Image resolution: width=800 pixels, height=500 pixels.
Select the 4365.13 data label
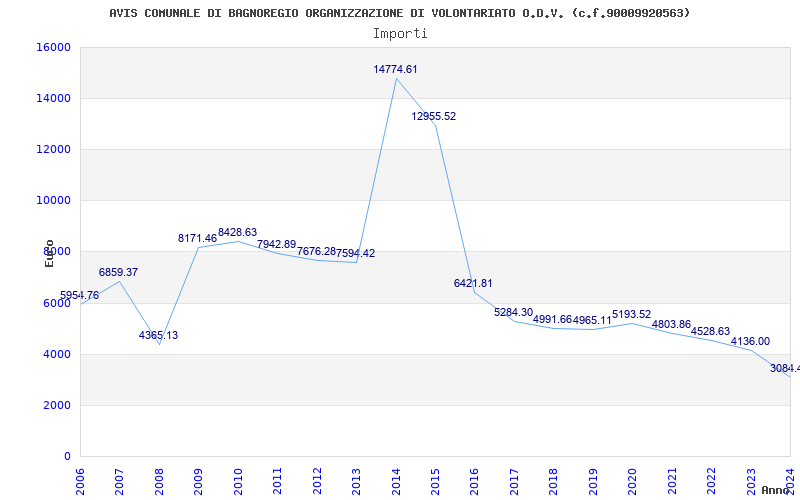click(x=158, y=336)
